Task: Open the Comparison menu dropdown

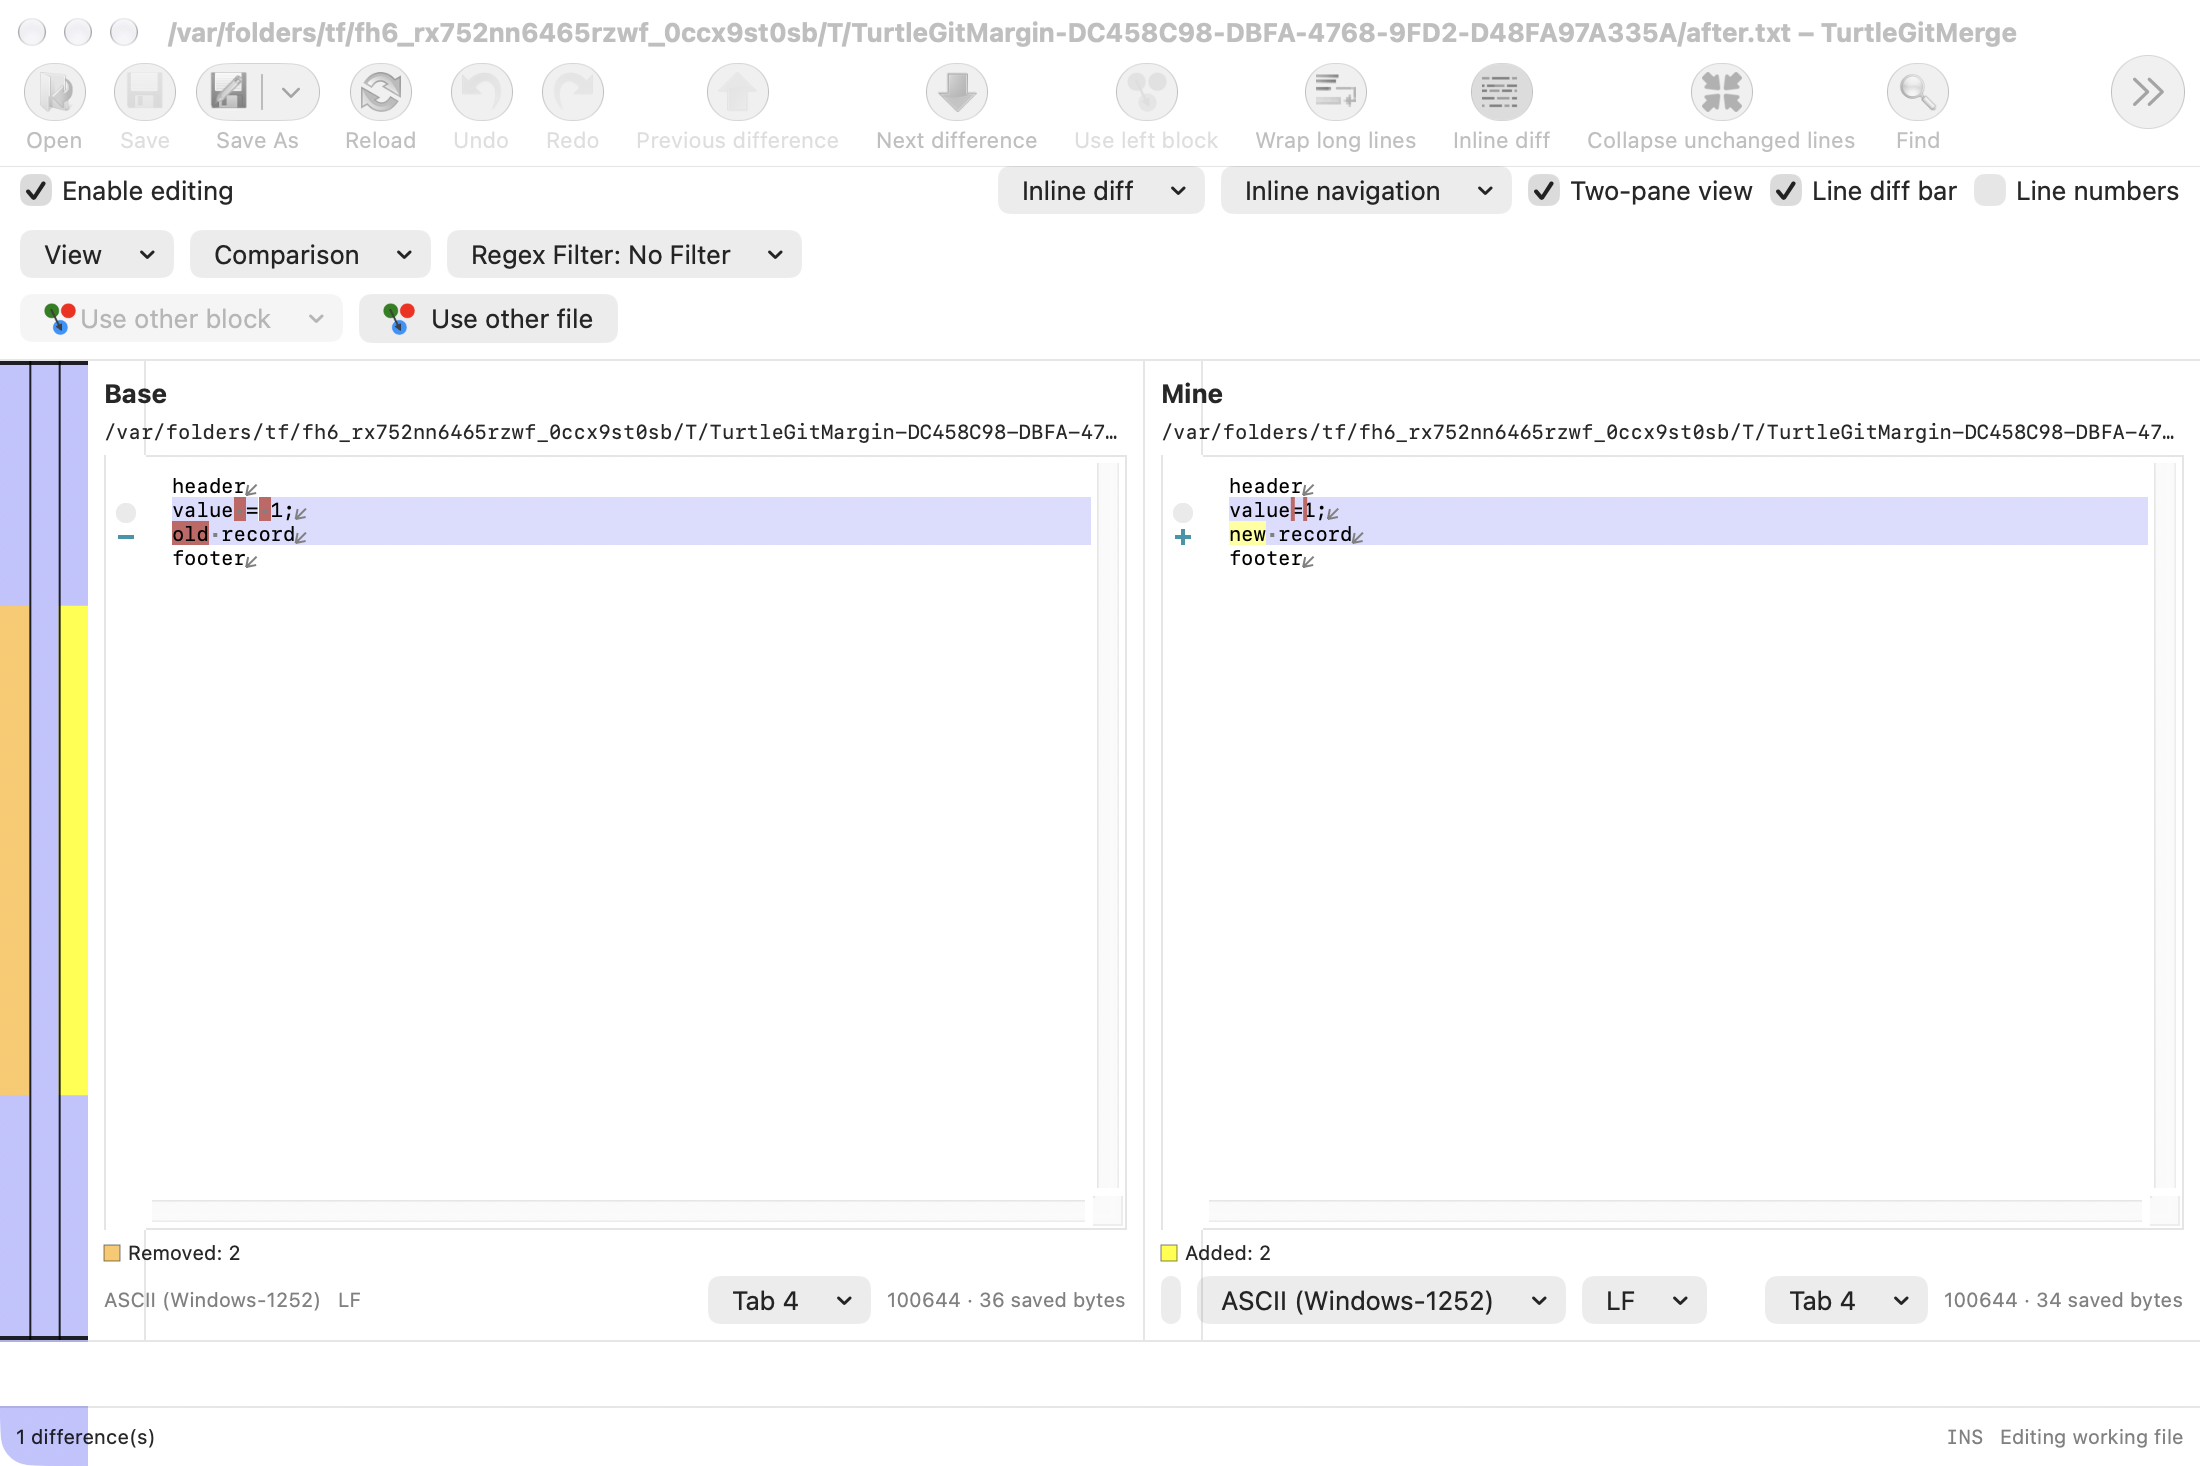Action: [x=310, y=254]
